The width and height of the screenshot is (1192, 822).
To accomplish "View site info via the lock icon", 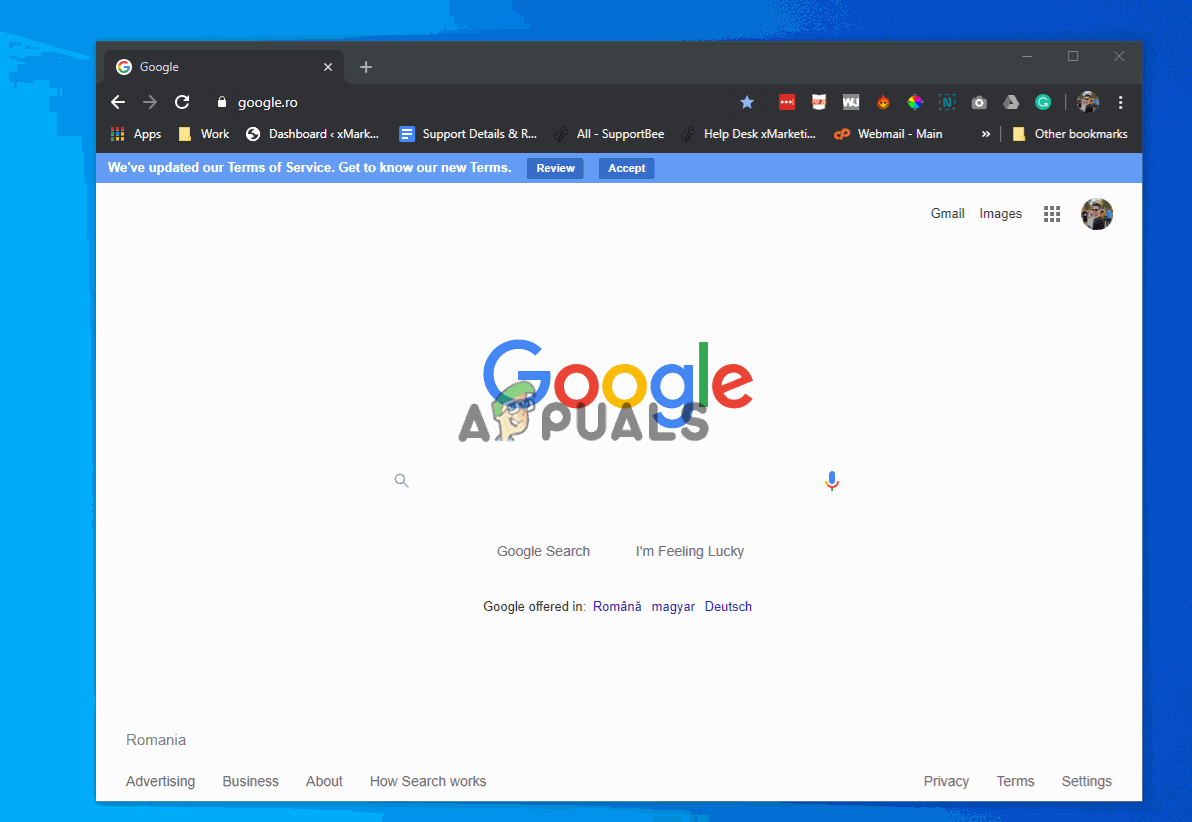I will click(222, 102).
